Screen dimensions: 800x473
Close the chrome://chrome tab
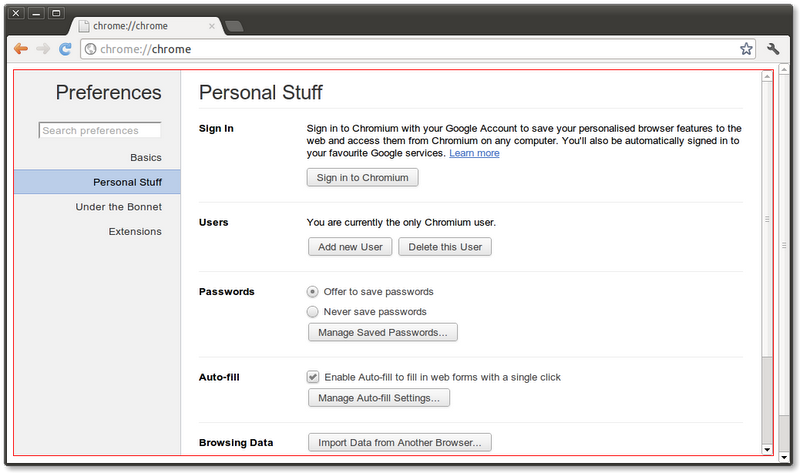tap(212, 26)
